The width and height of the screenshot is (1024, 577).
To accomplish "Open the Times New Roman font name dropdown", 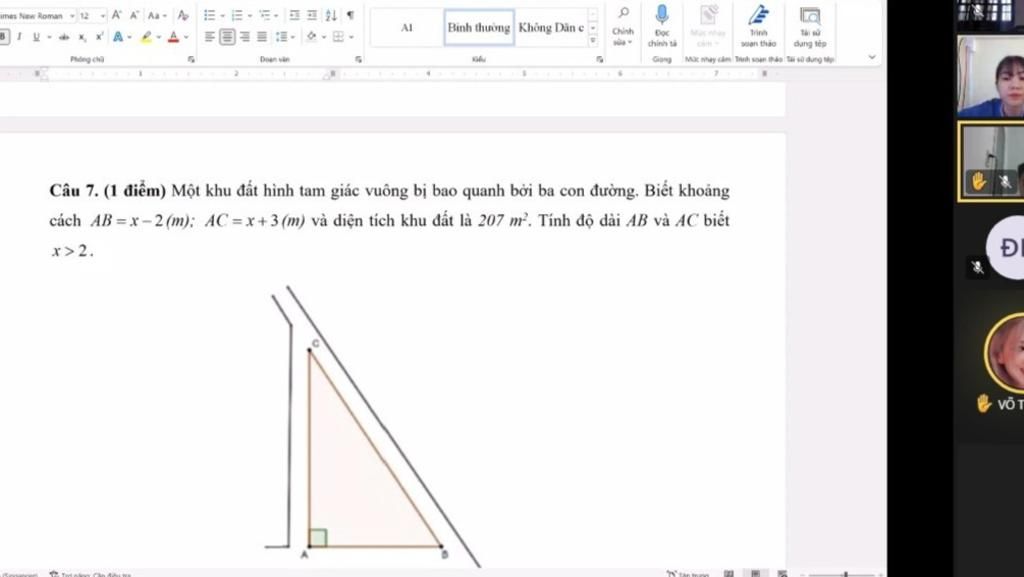I will point(72,16).
